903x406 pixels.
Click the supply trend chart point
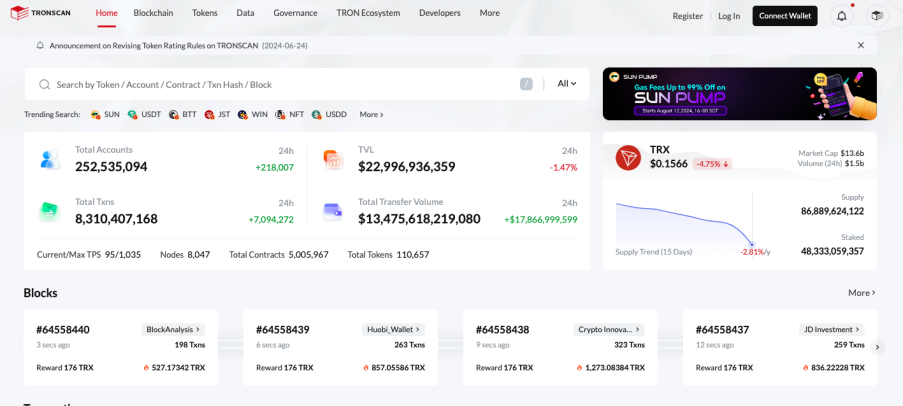click(x=752, y=244)
